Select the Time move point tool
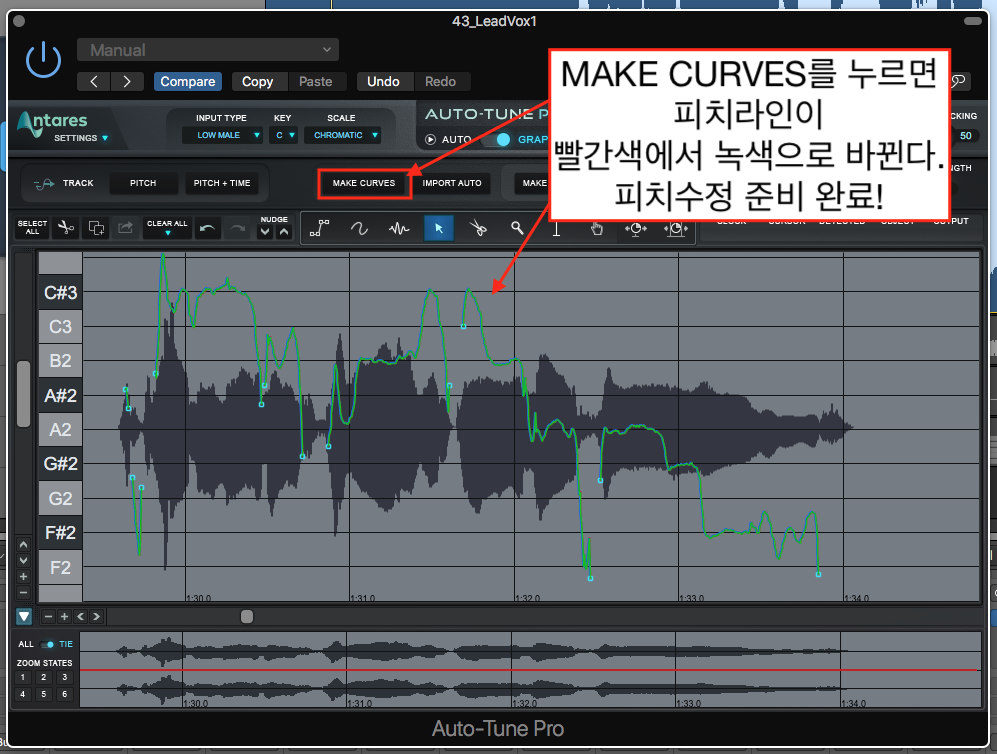Viewport: 997px width, 754px height. [x=636, y=230]
